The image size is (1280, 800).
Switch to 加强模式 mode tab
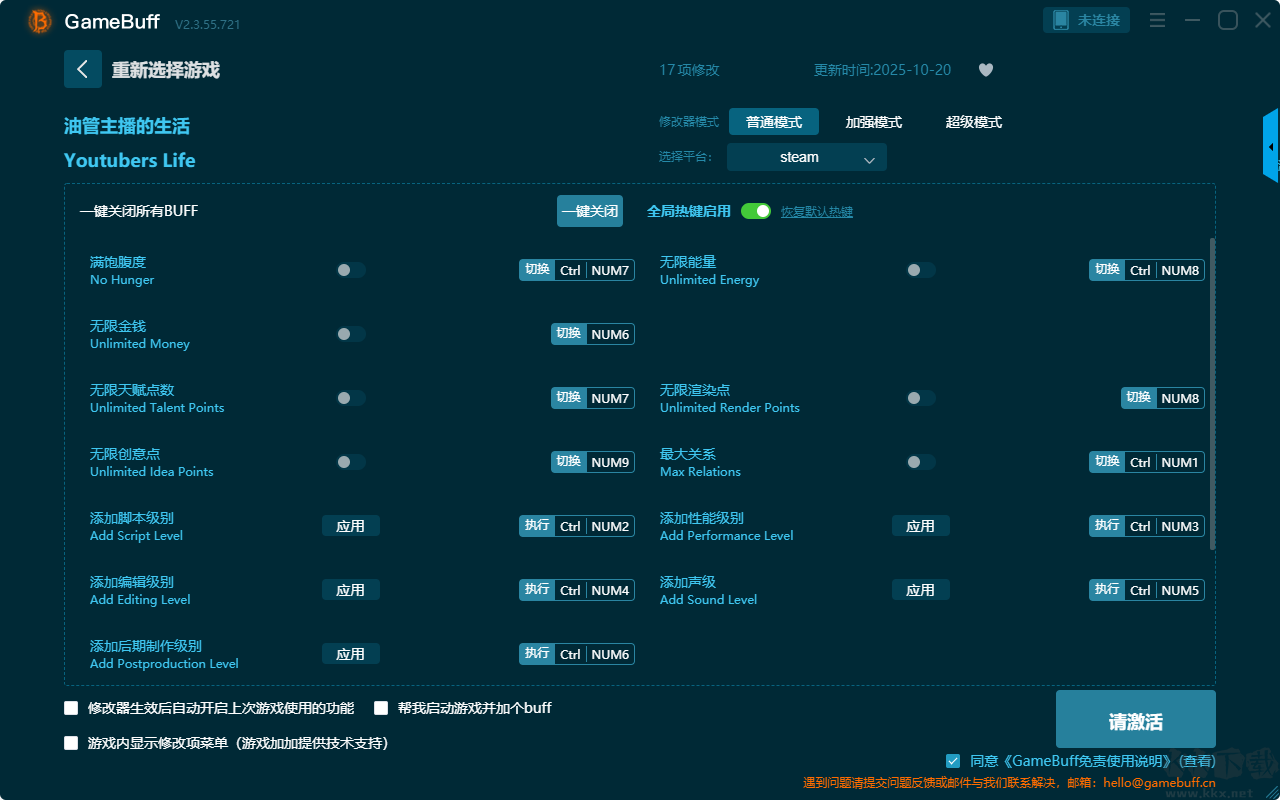874,122
